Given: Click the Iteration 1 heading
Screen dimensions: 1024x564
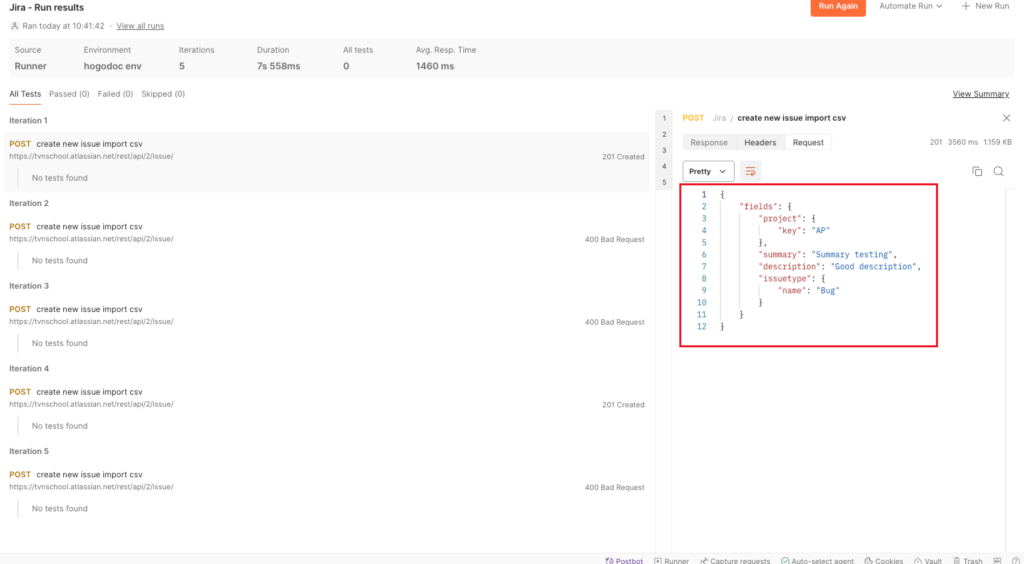Looking at the screenshot, I should 29,121.
